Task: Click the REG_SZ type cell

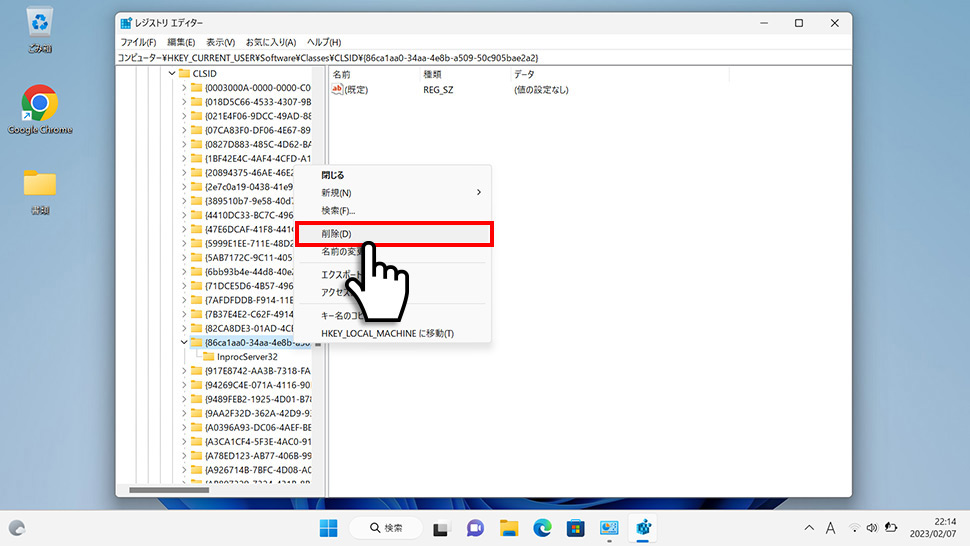Action: 438,90
